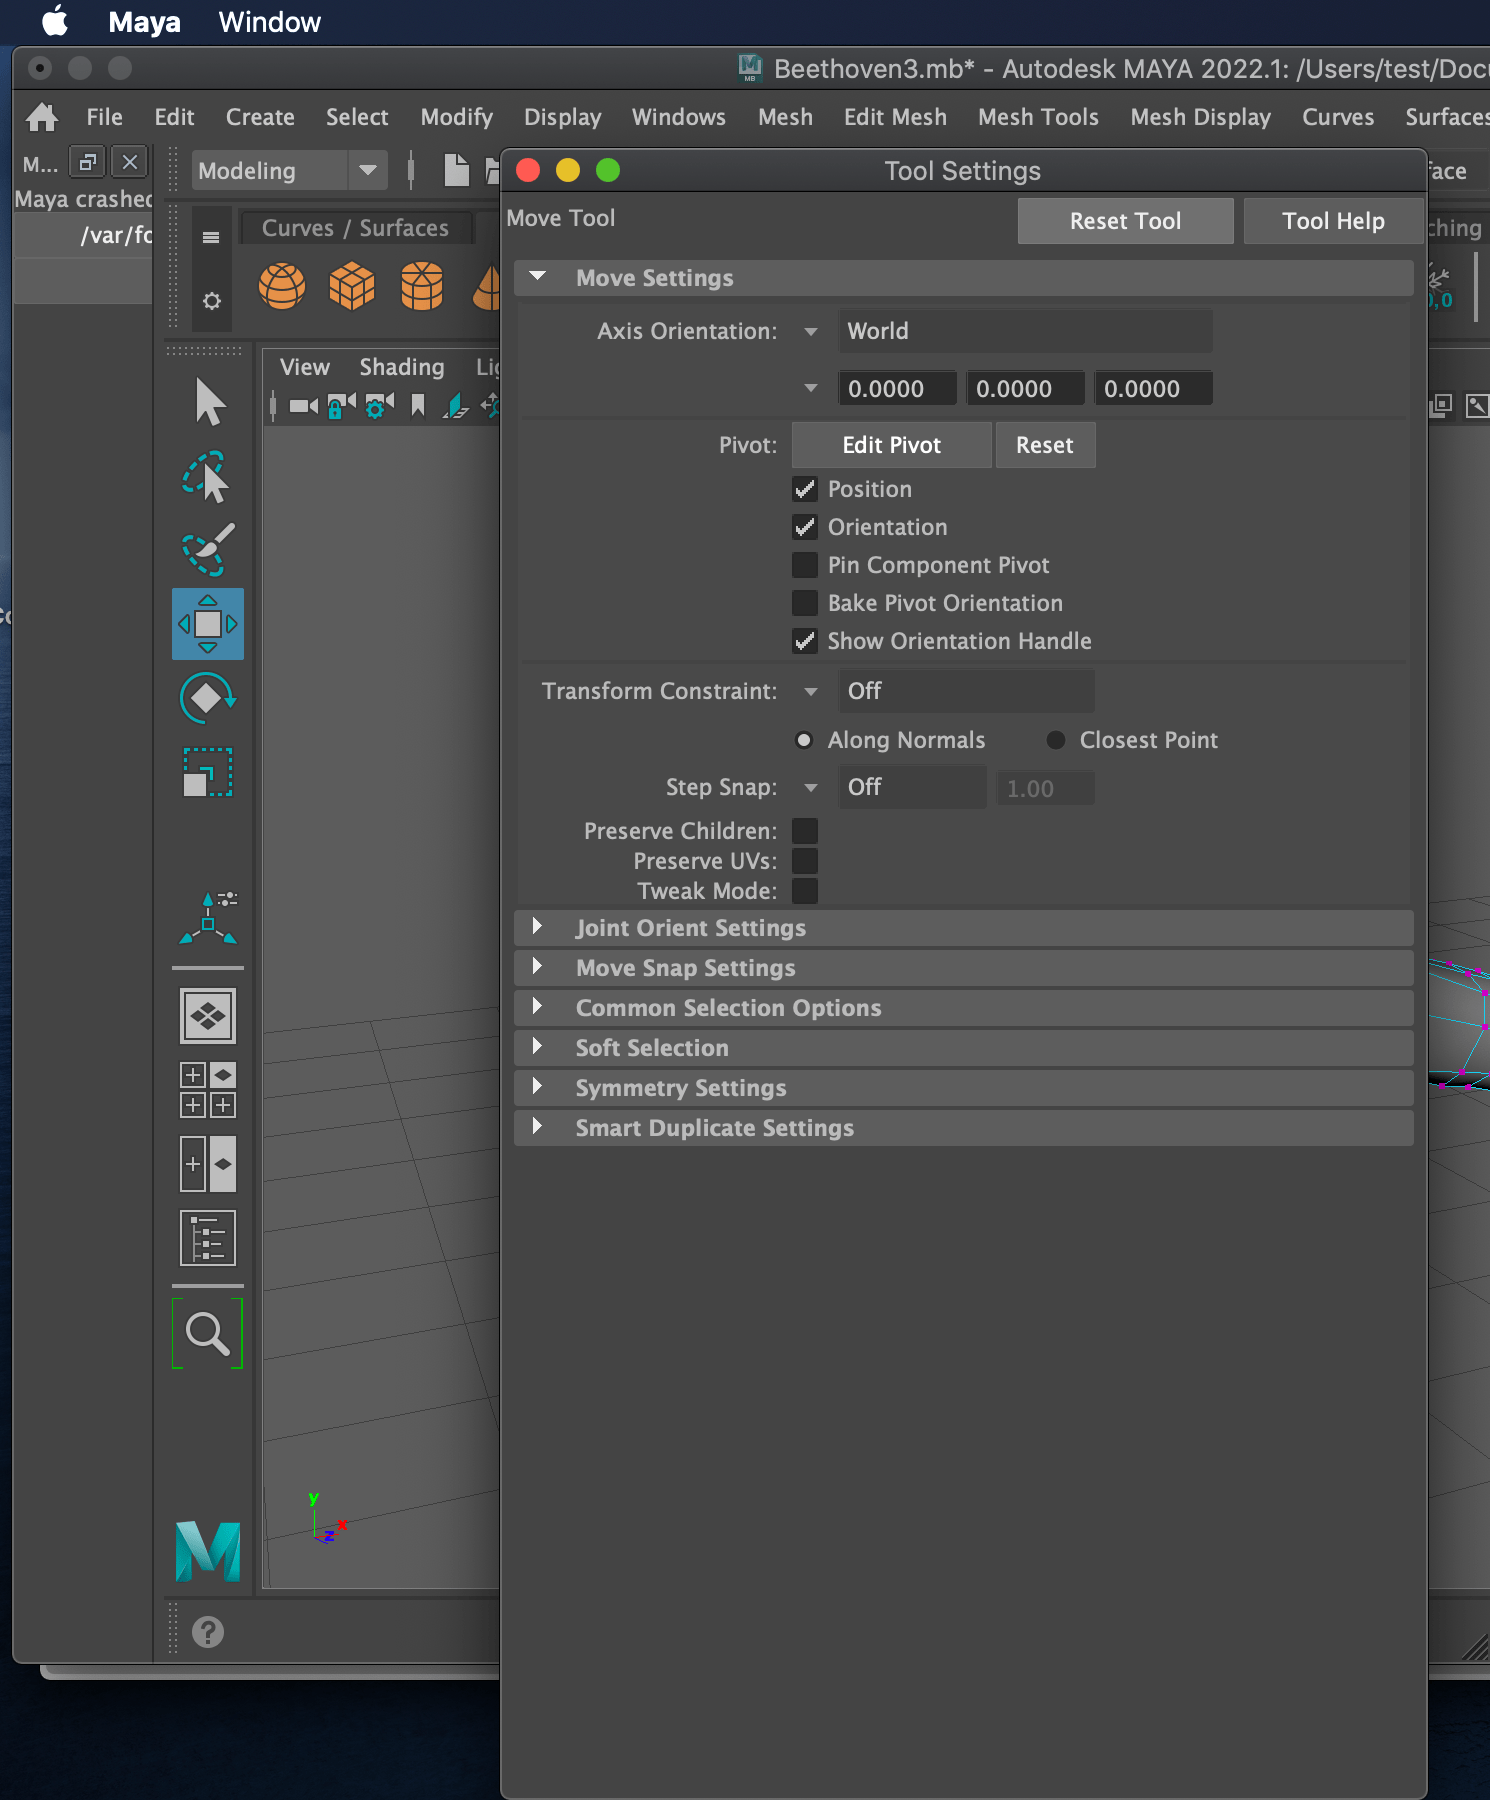This screenshot has width=1490, height=1800.
Task: Create a polygon cylinder from shelf
Action: click(x=422, y=286)
